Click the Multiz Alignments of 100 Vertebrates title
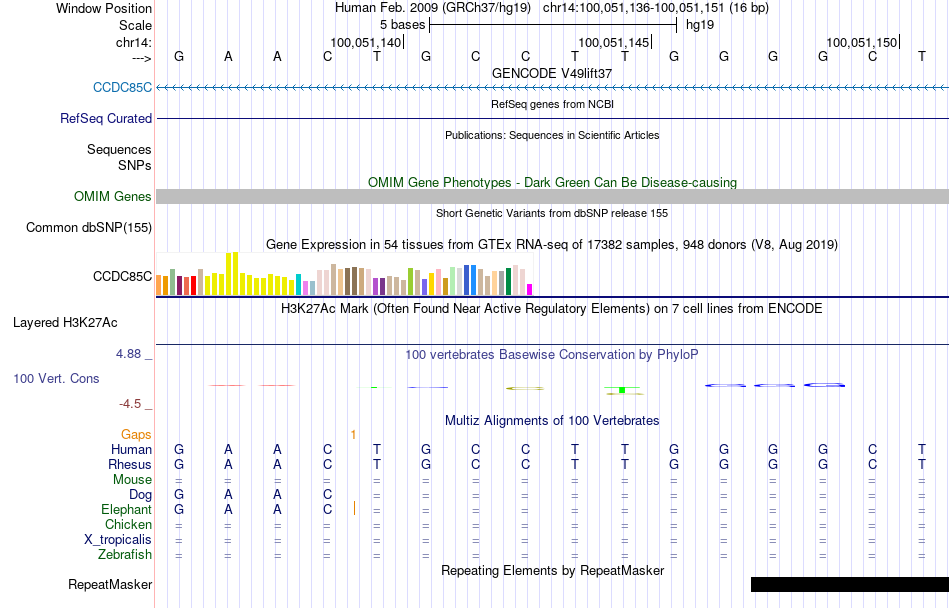 tap(552, 420)
